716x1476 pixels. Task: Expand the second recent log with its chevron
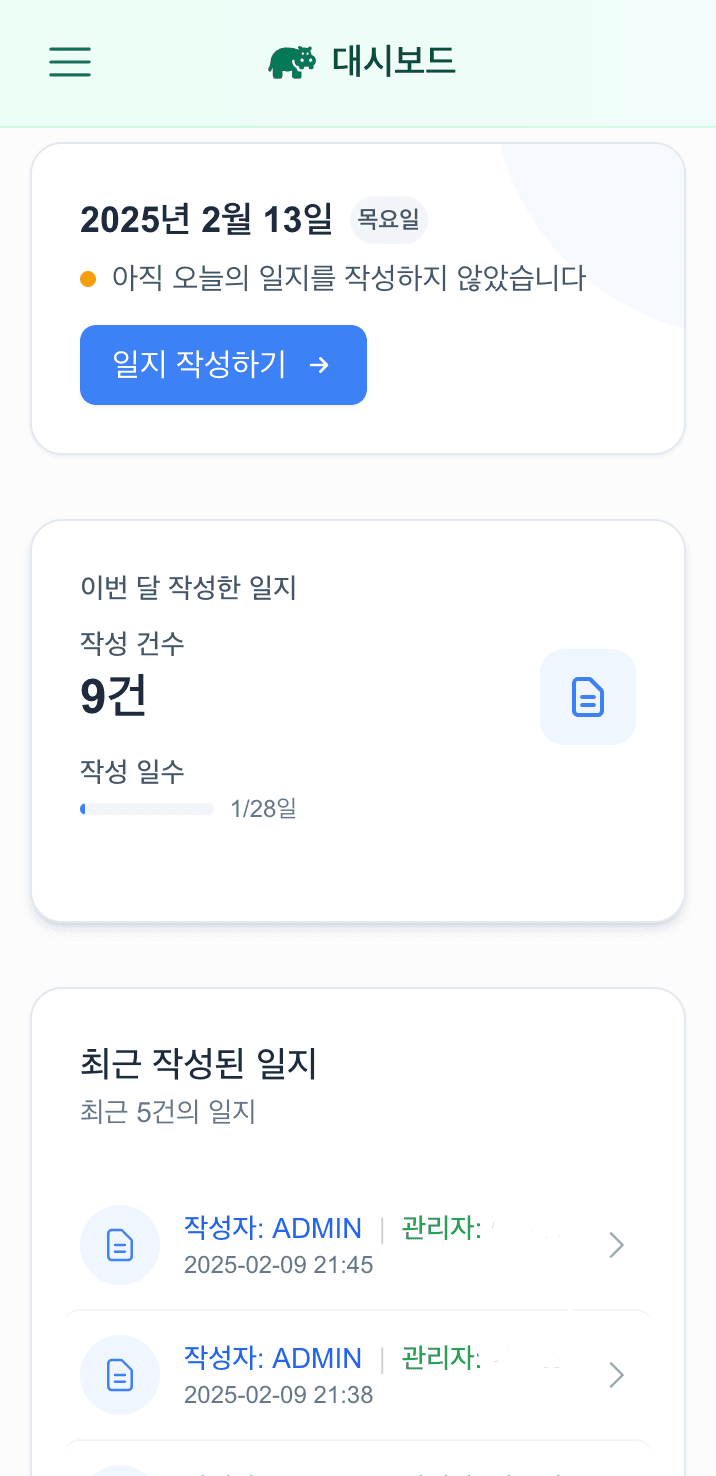point(616,1375)
